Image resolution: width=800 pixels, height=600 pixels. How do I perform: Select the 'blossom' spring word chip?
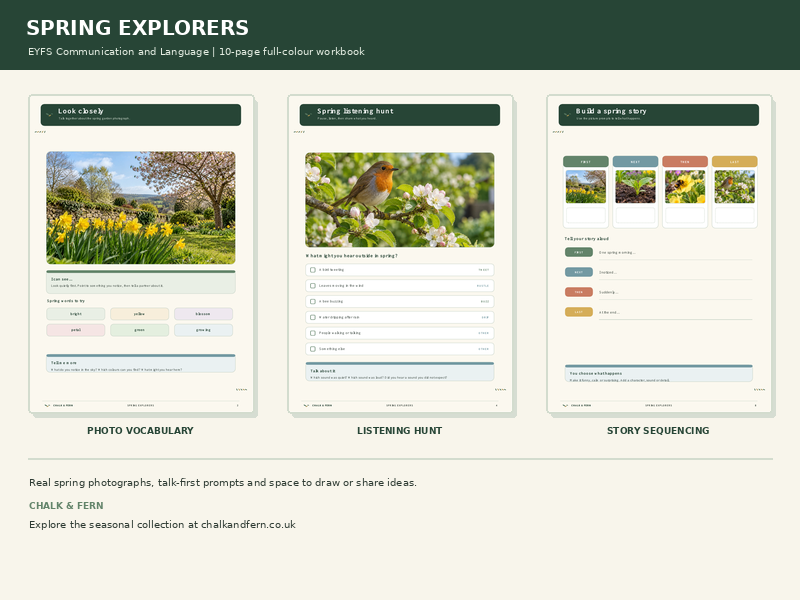click(203, 314)
